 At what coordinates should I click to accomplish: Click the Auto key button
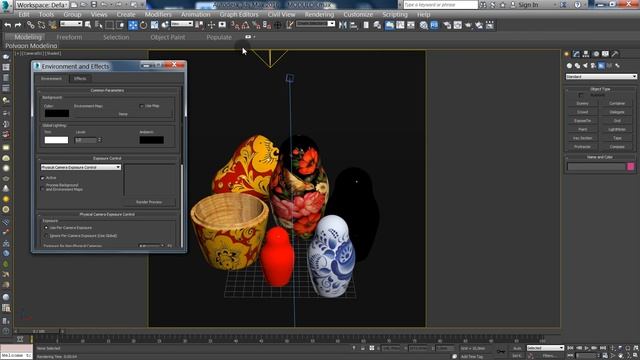(x=517, y=348)
